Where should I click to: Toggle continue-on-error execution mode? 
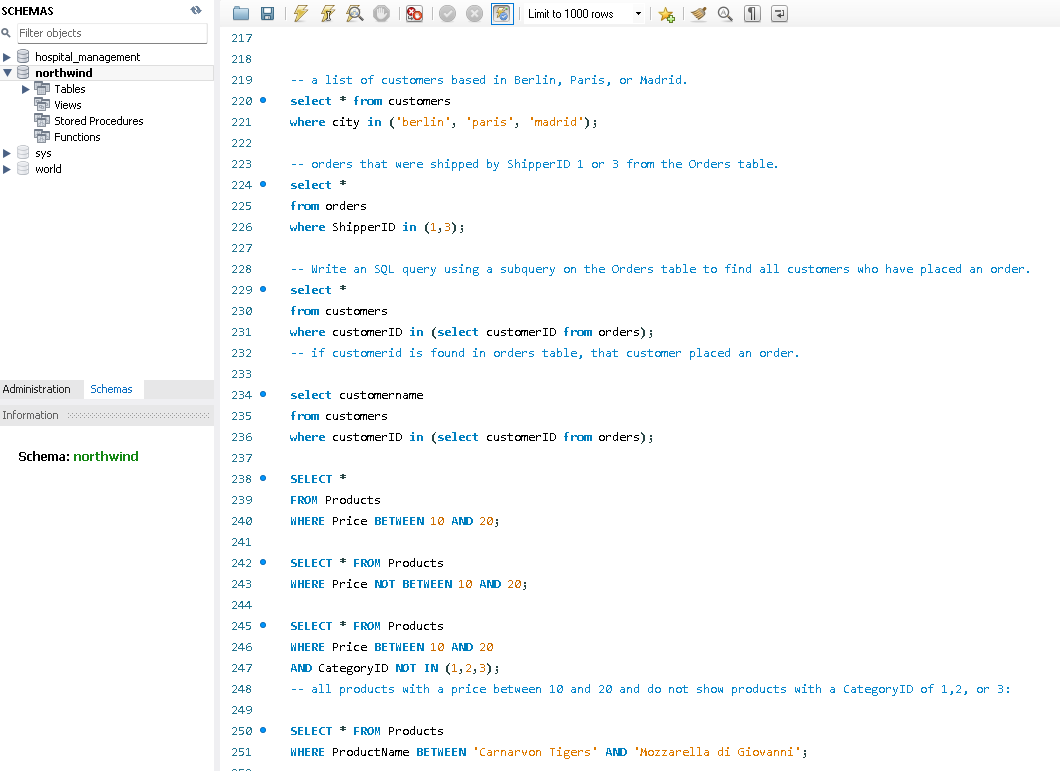pyautogui.click(x=414, y=14)
